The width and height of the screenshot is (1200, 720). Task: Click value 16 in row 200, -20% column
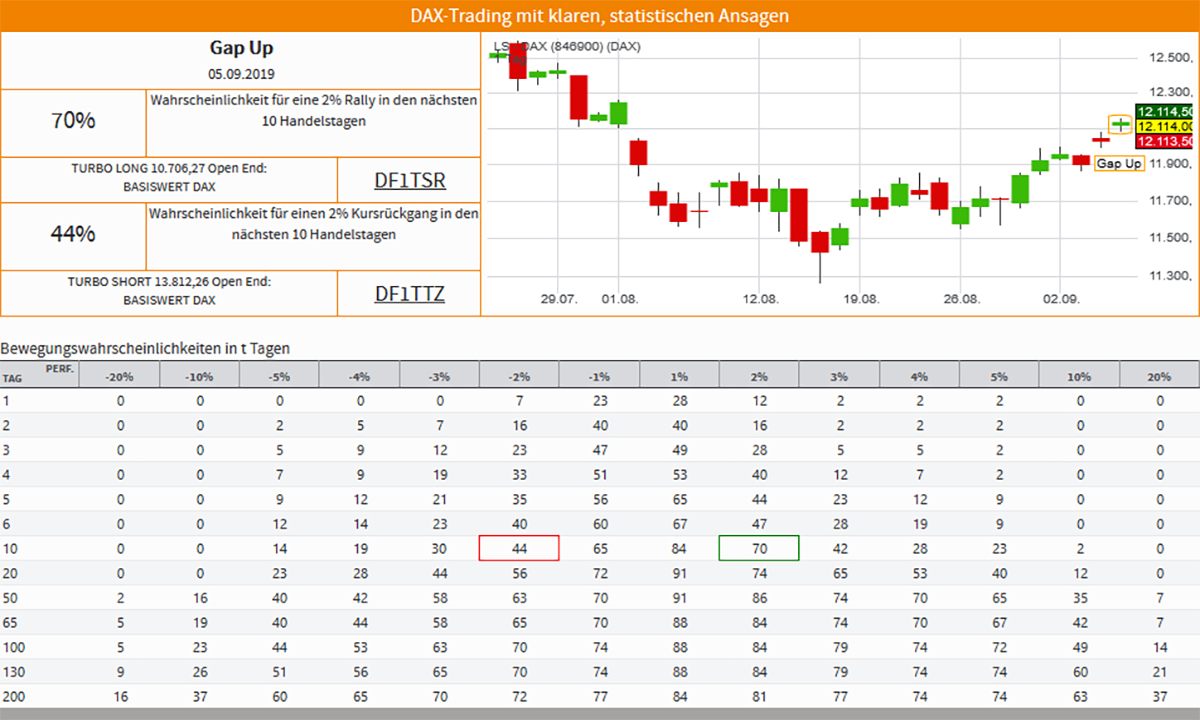pyautogui.click(x=119, y=696)
